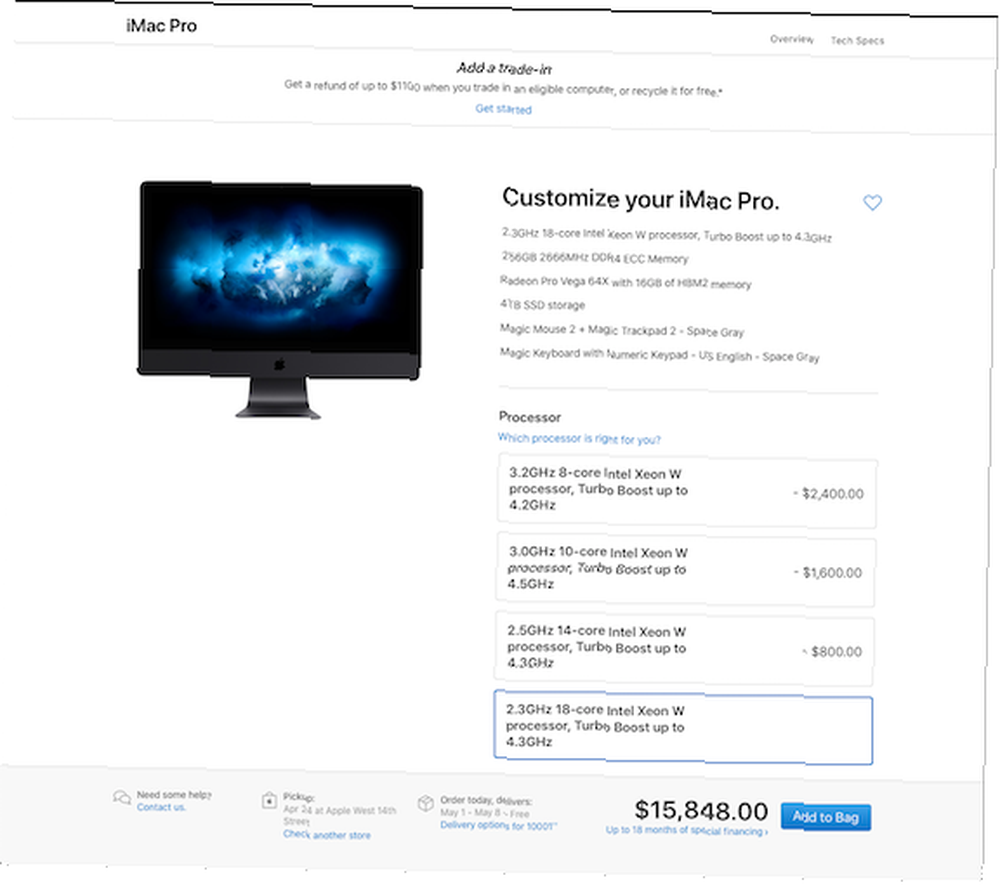Image resolution: width=1000 pixels, height=885 pixels.
Task: Click the Add a trade-in heading
Action: coord(504,68)
